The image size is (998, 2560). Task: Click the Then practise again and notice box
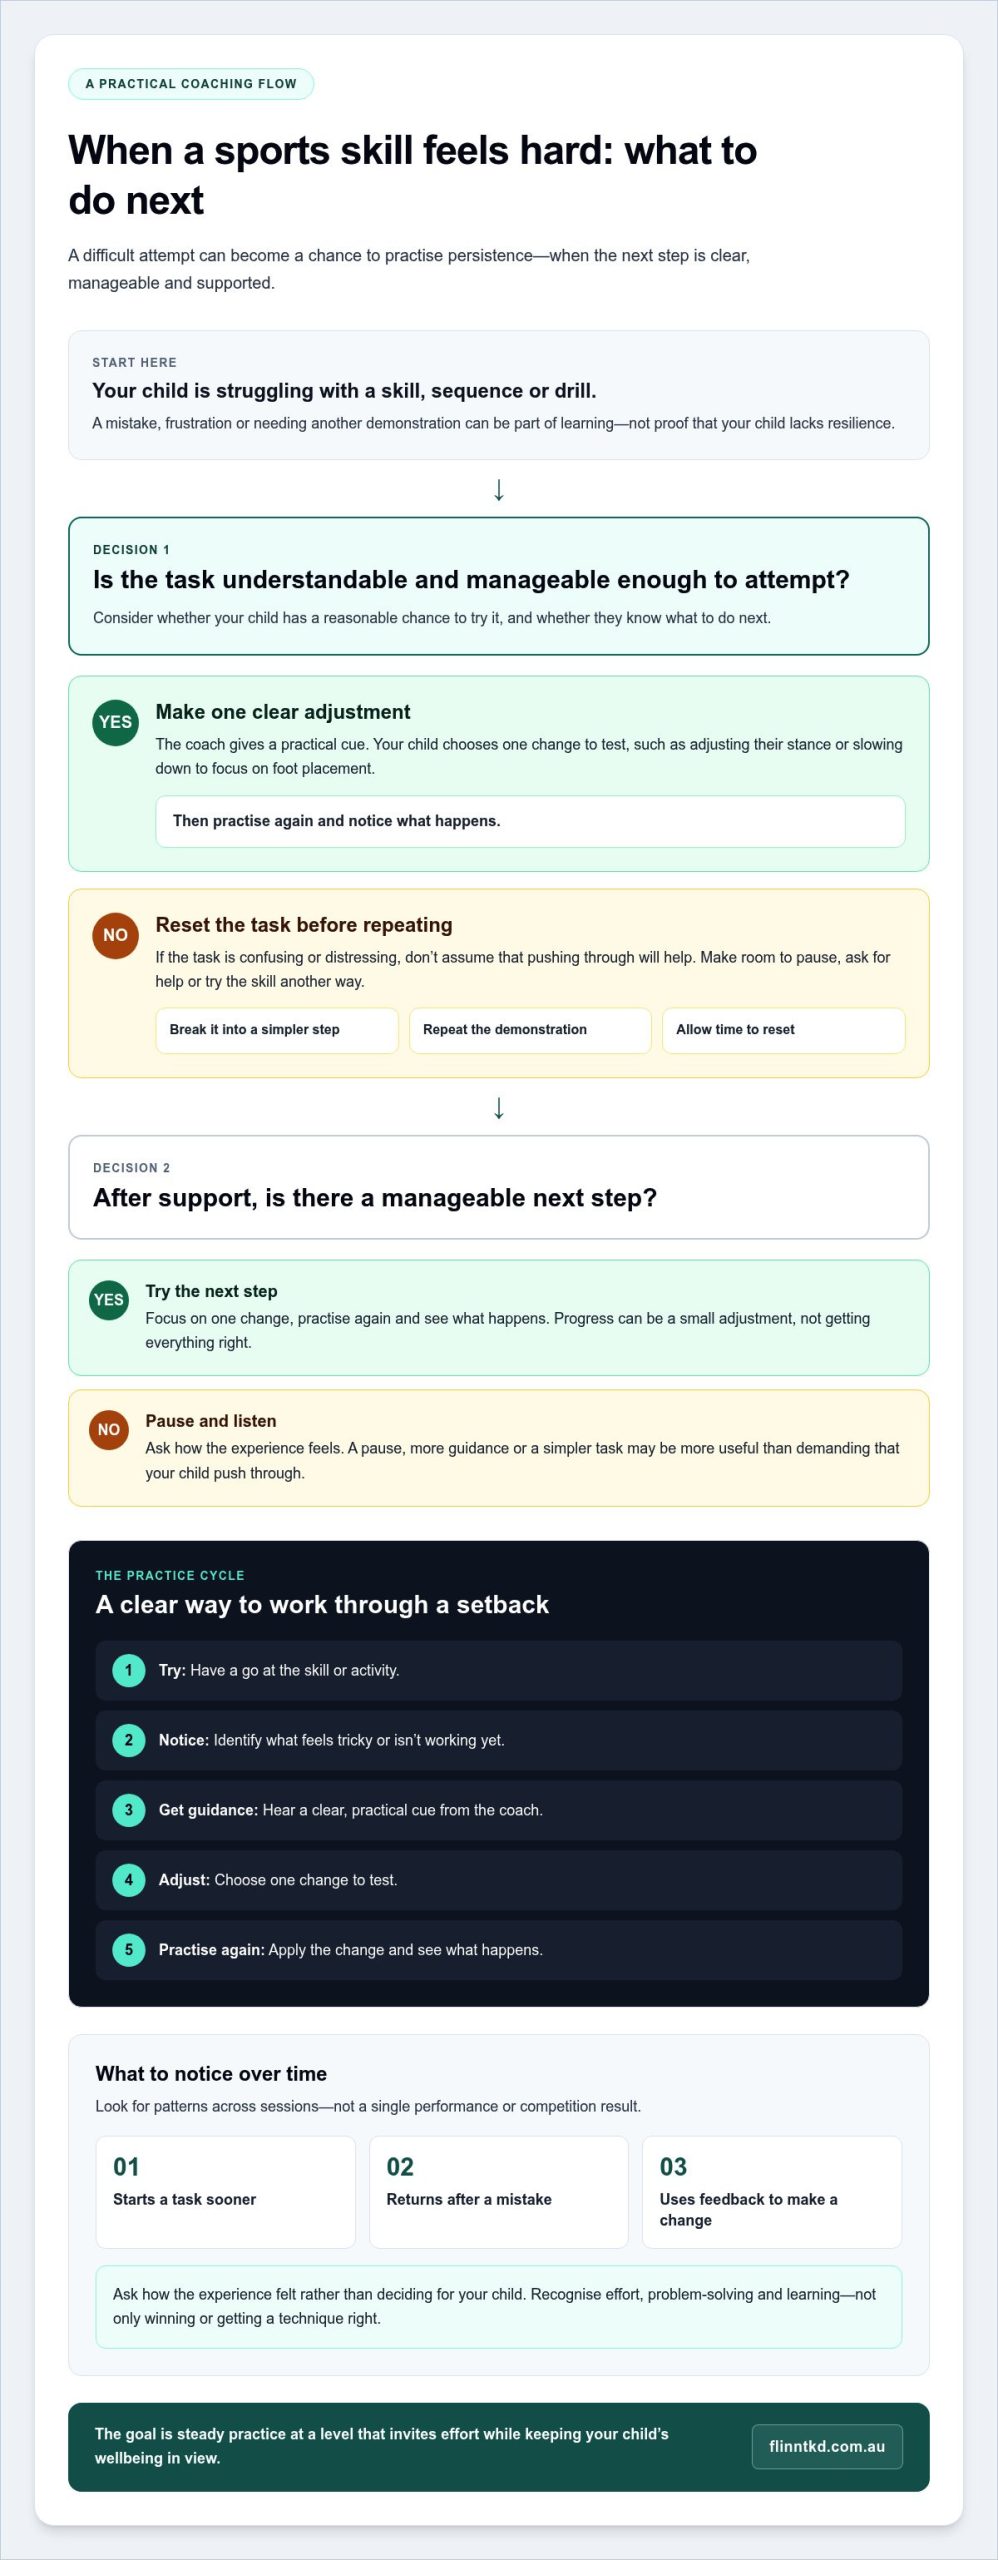click(x=530, y=821)
